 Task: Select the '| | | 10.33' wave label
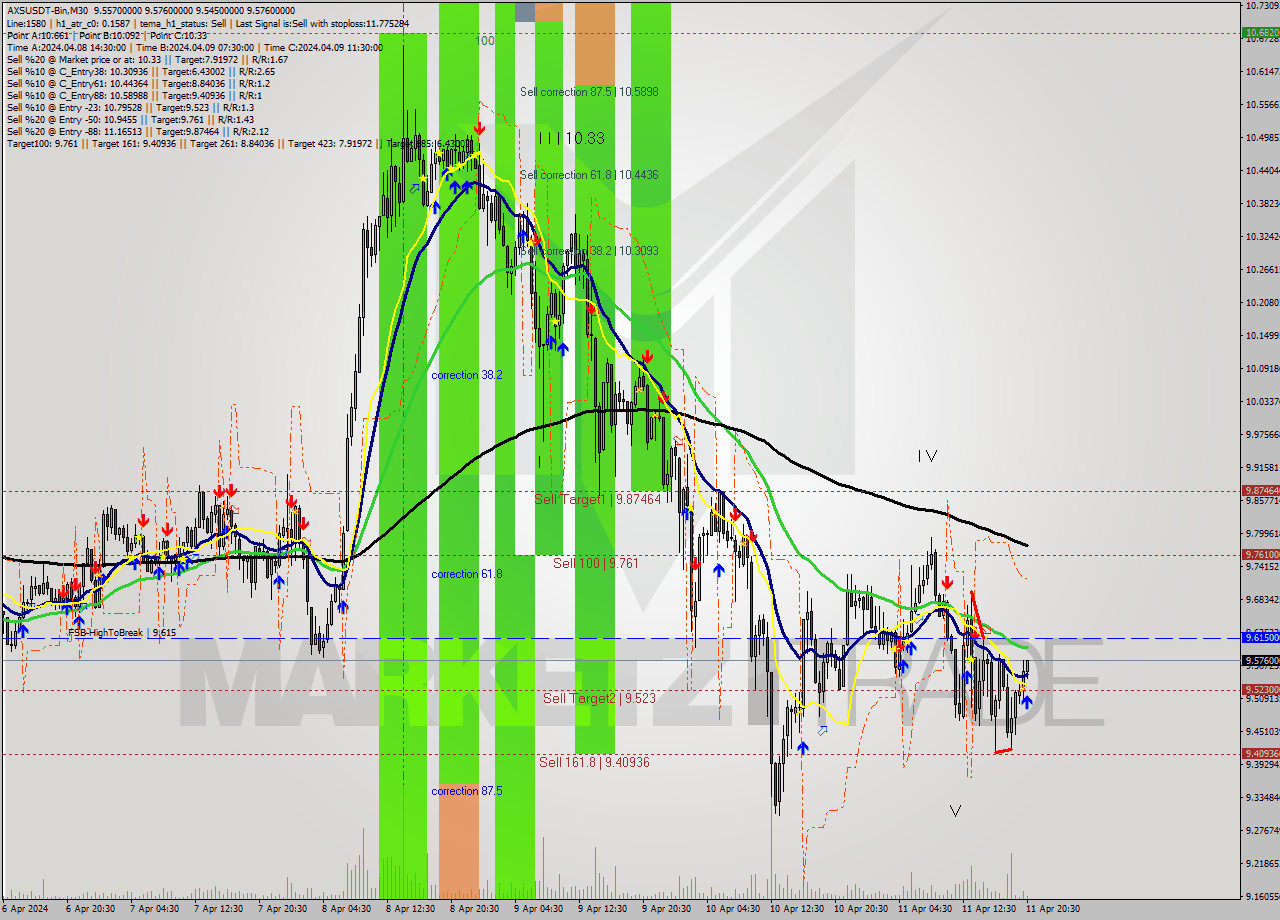click(571, 138)
